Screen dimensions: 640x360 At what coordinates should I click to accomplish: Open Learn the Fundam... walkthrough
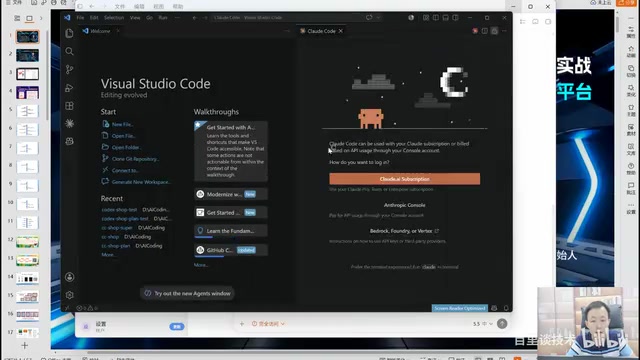point(231,231)
